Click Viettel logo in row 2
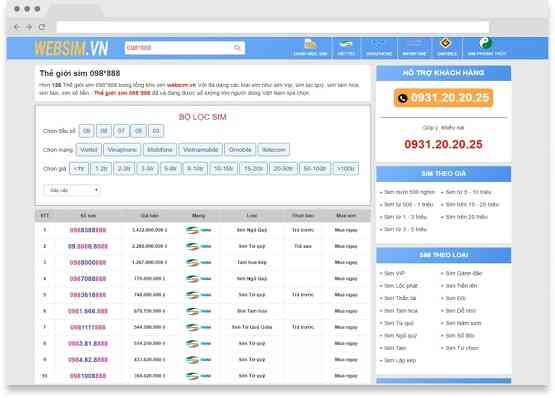555x398 pixels. click(x=198, y=246)
